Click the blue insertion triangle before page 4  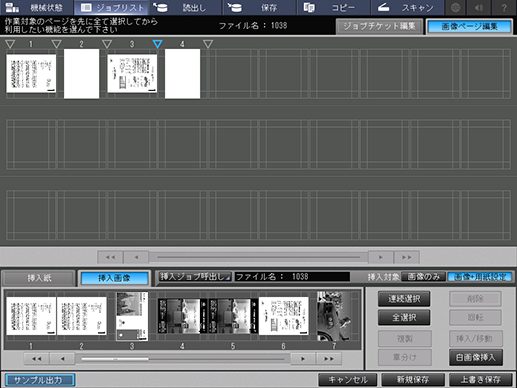pyautogui.click(x=158, y=44)
